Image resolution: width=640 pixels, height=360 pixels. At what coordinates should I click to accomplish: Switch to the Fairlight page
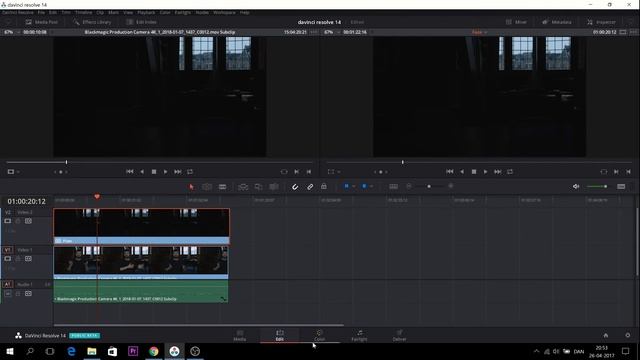359,336
